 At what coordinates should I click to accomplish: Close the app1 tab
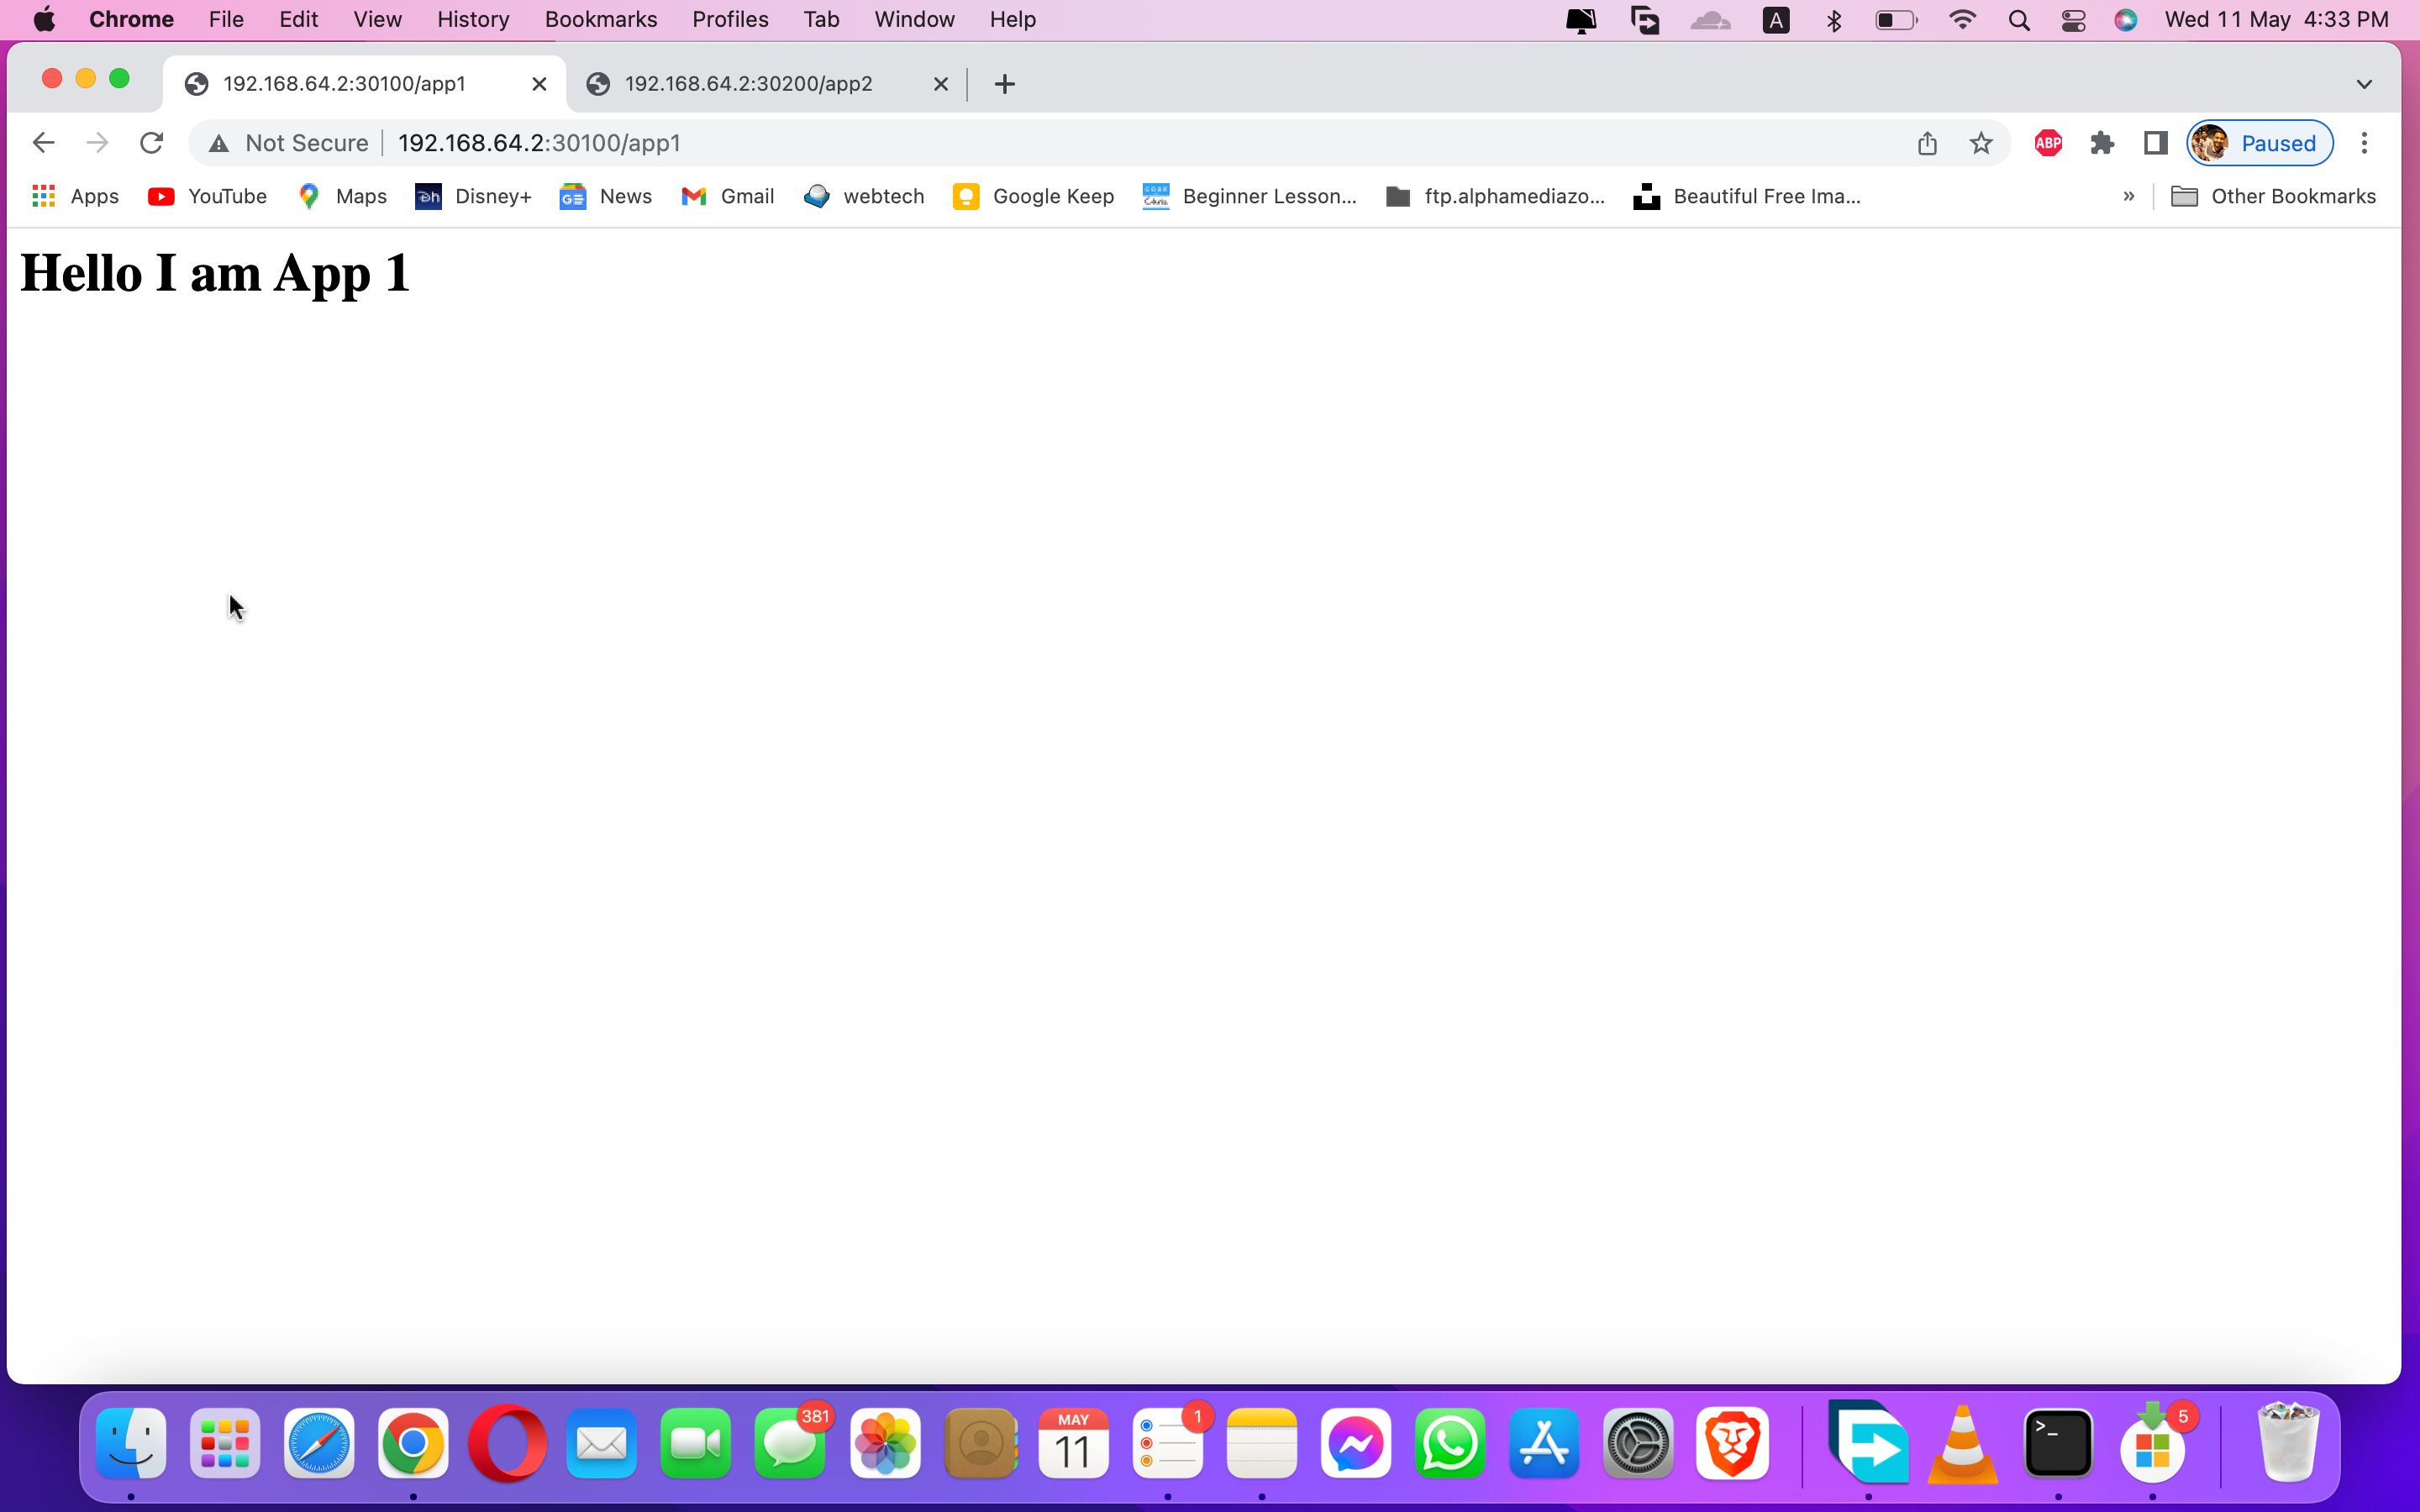(x=539, y=84)
